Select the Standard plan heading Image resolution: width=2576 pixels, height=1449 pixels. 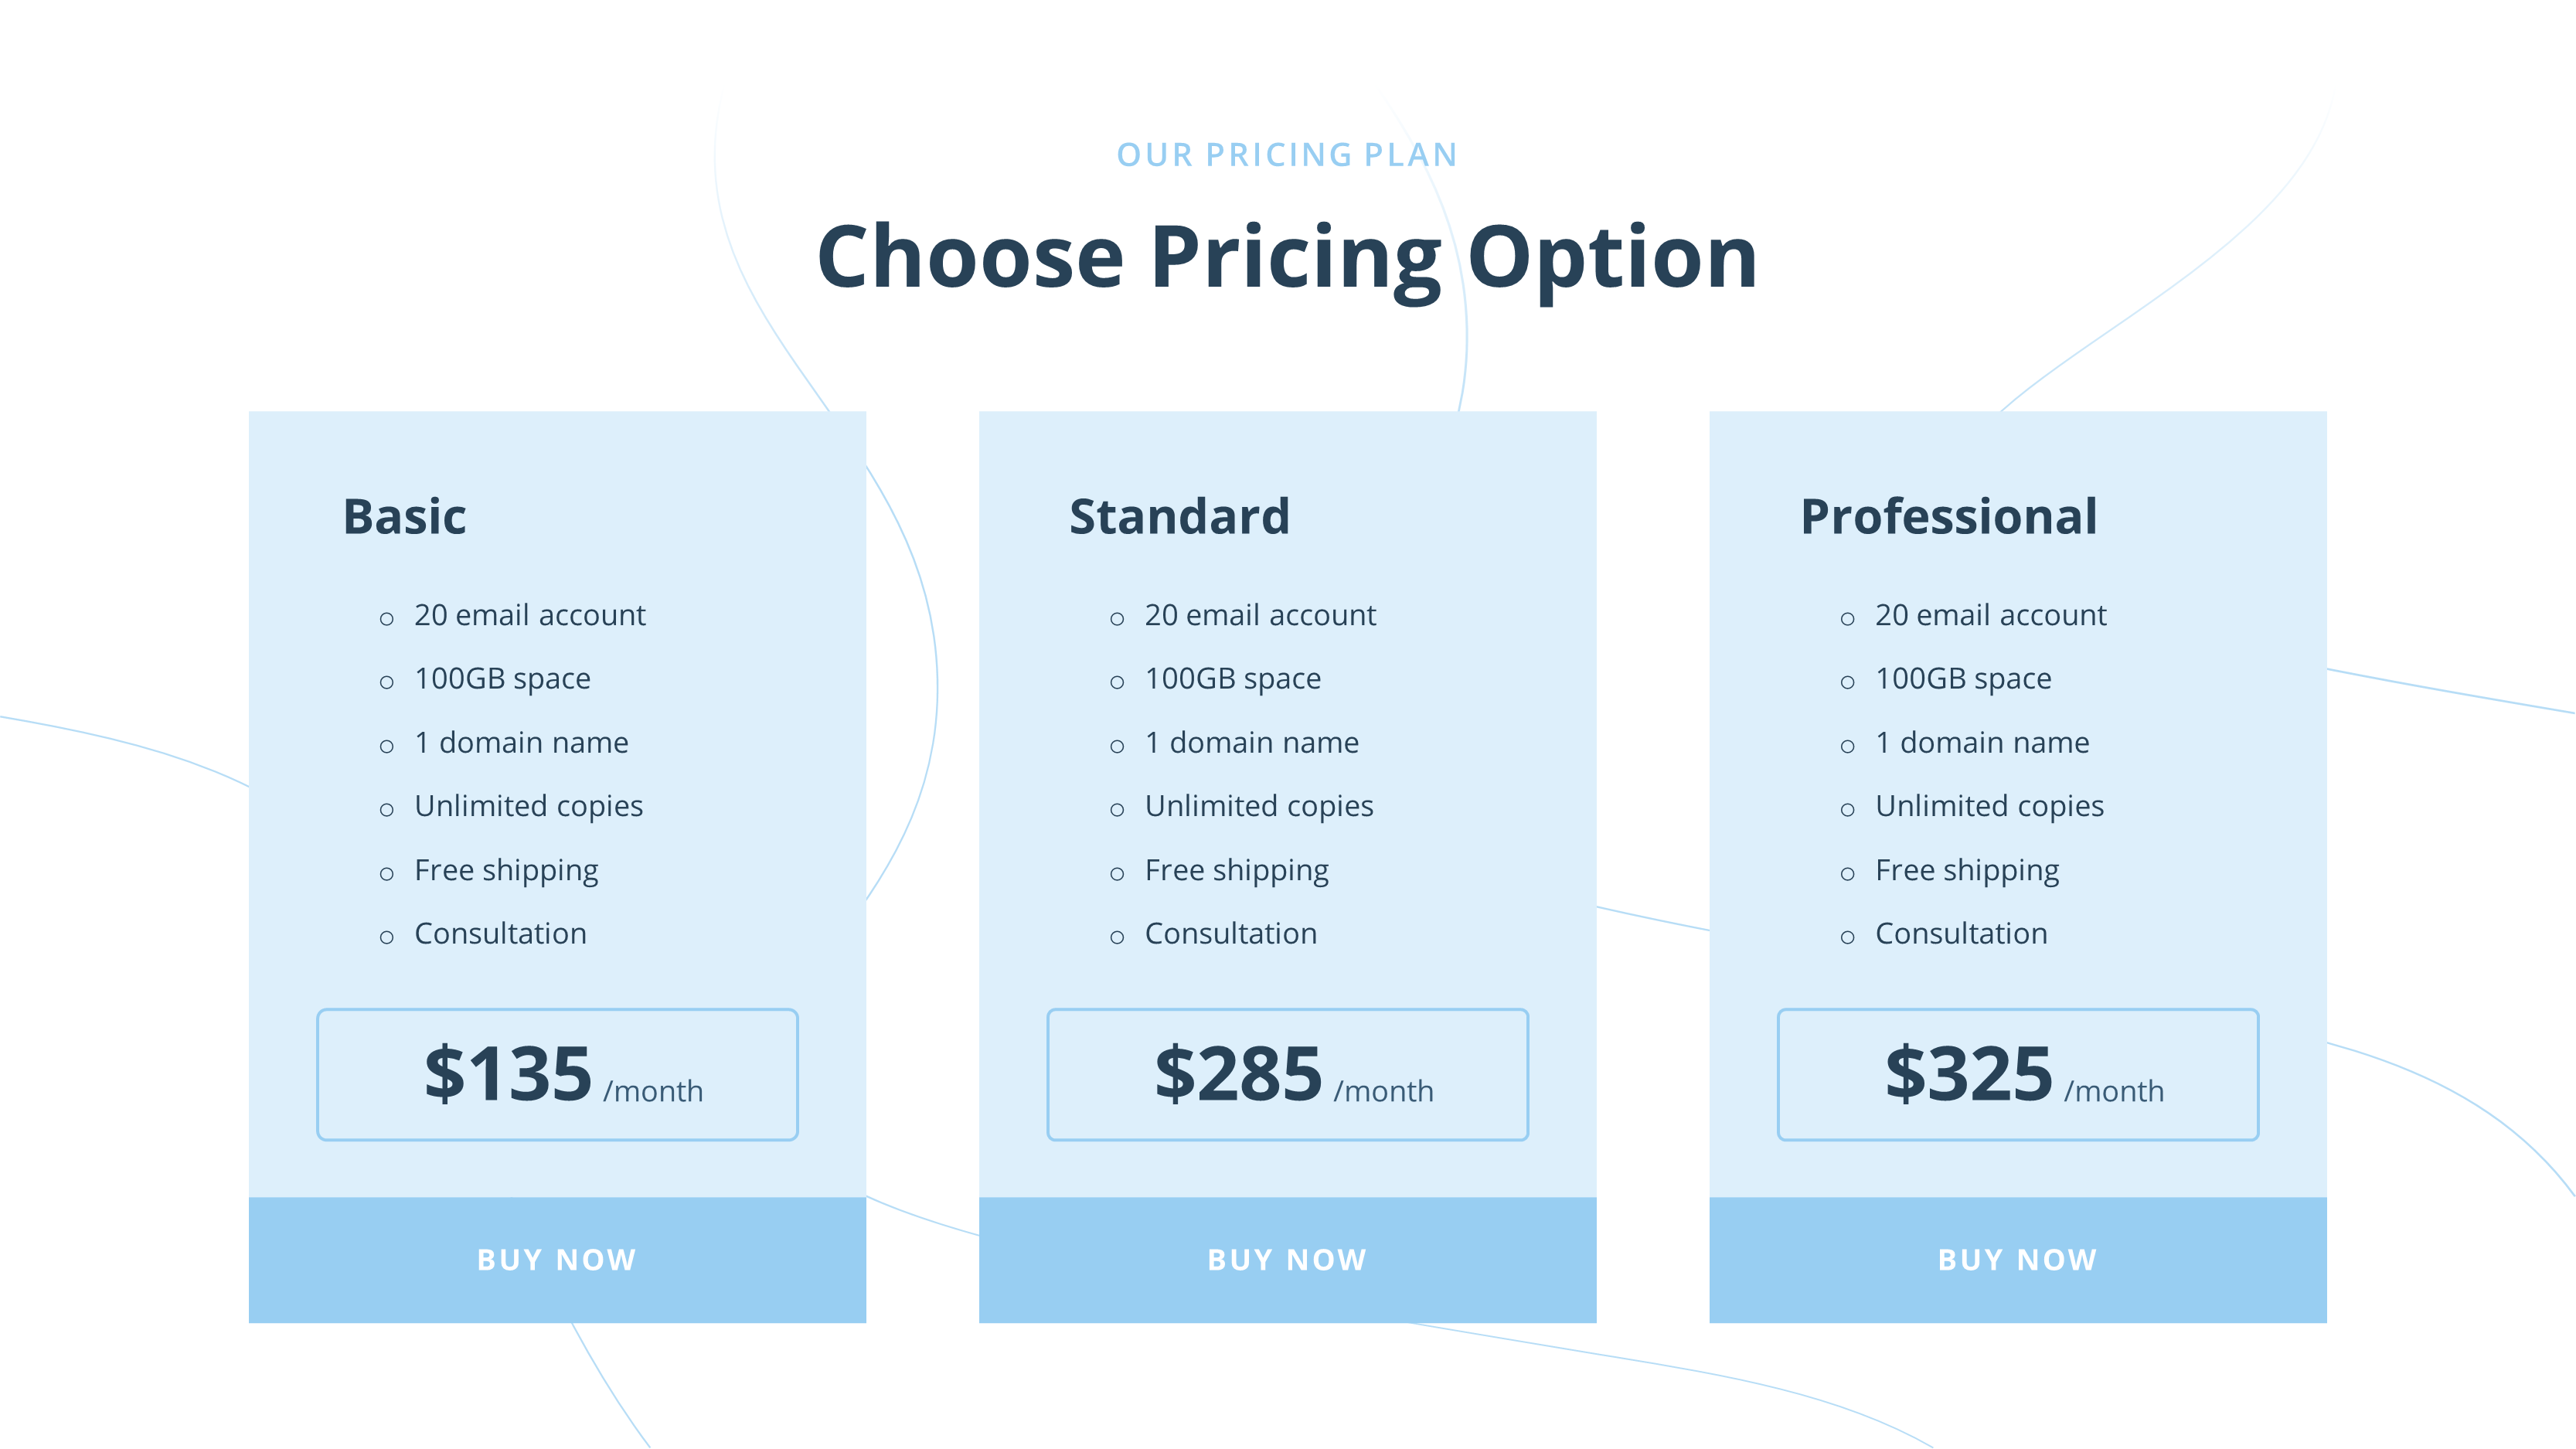click(x=1179, y=517)
